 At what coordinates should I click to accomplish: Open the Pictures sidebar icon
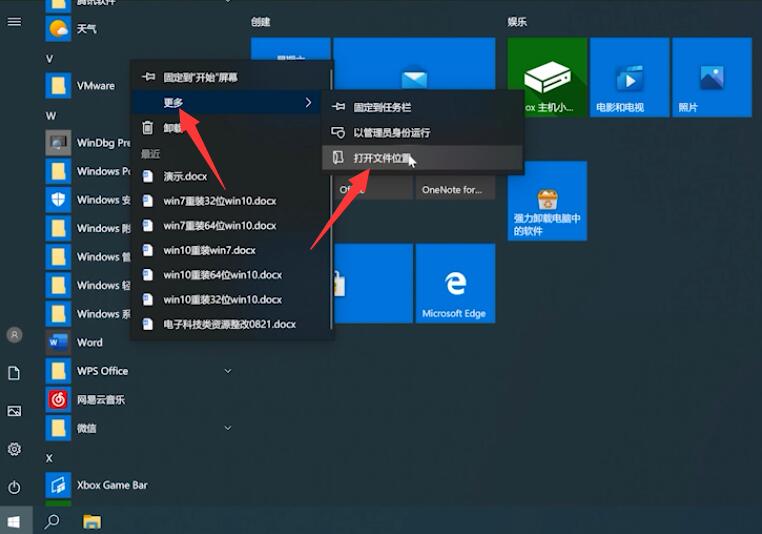pyautogui.click(x=14, y=411)
